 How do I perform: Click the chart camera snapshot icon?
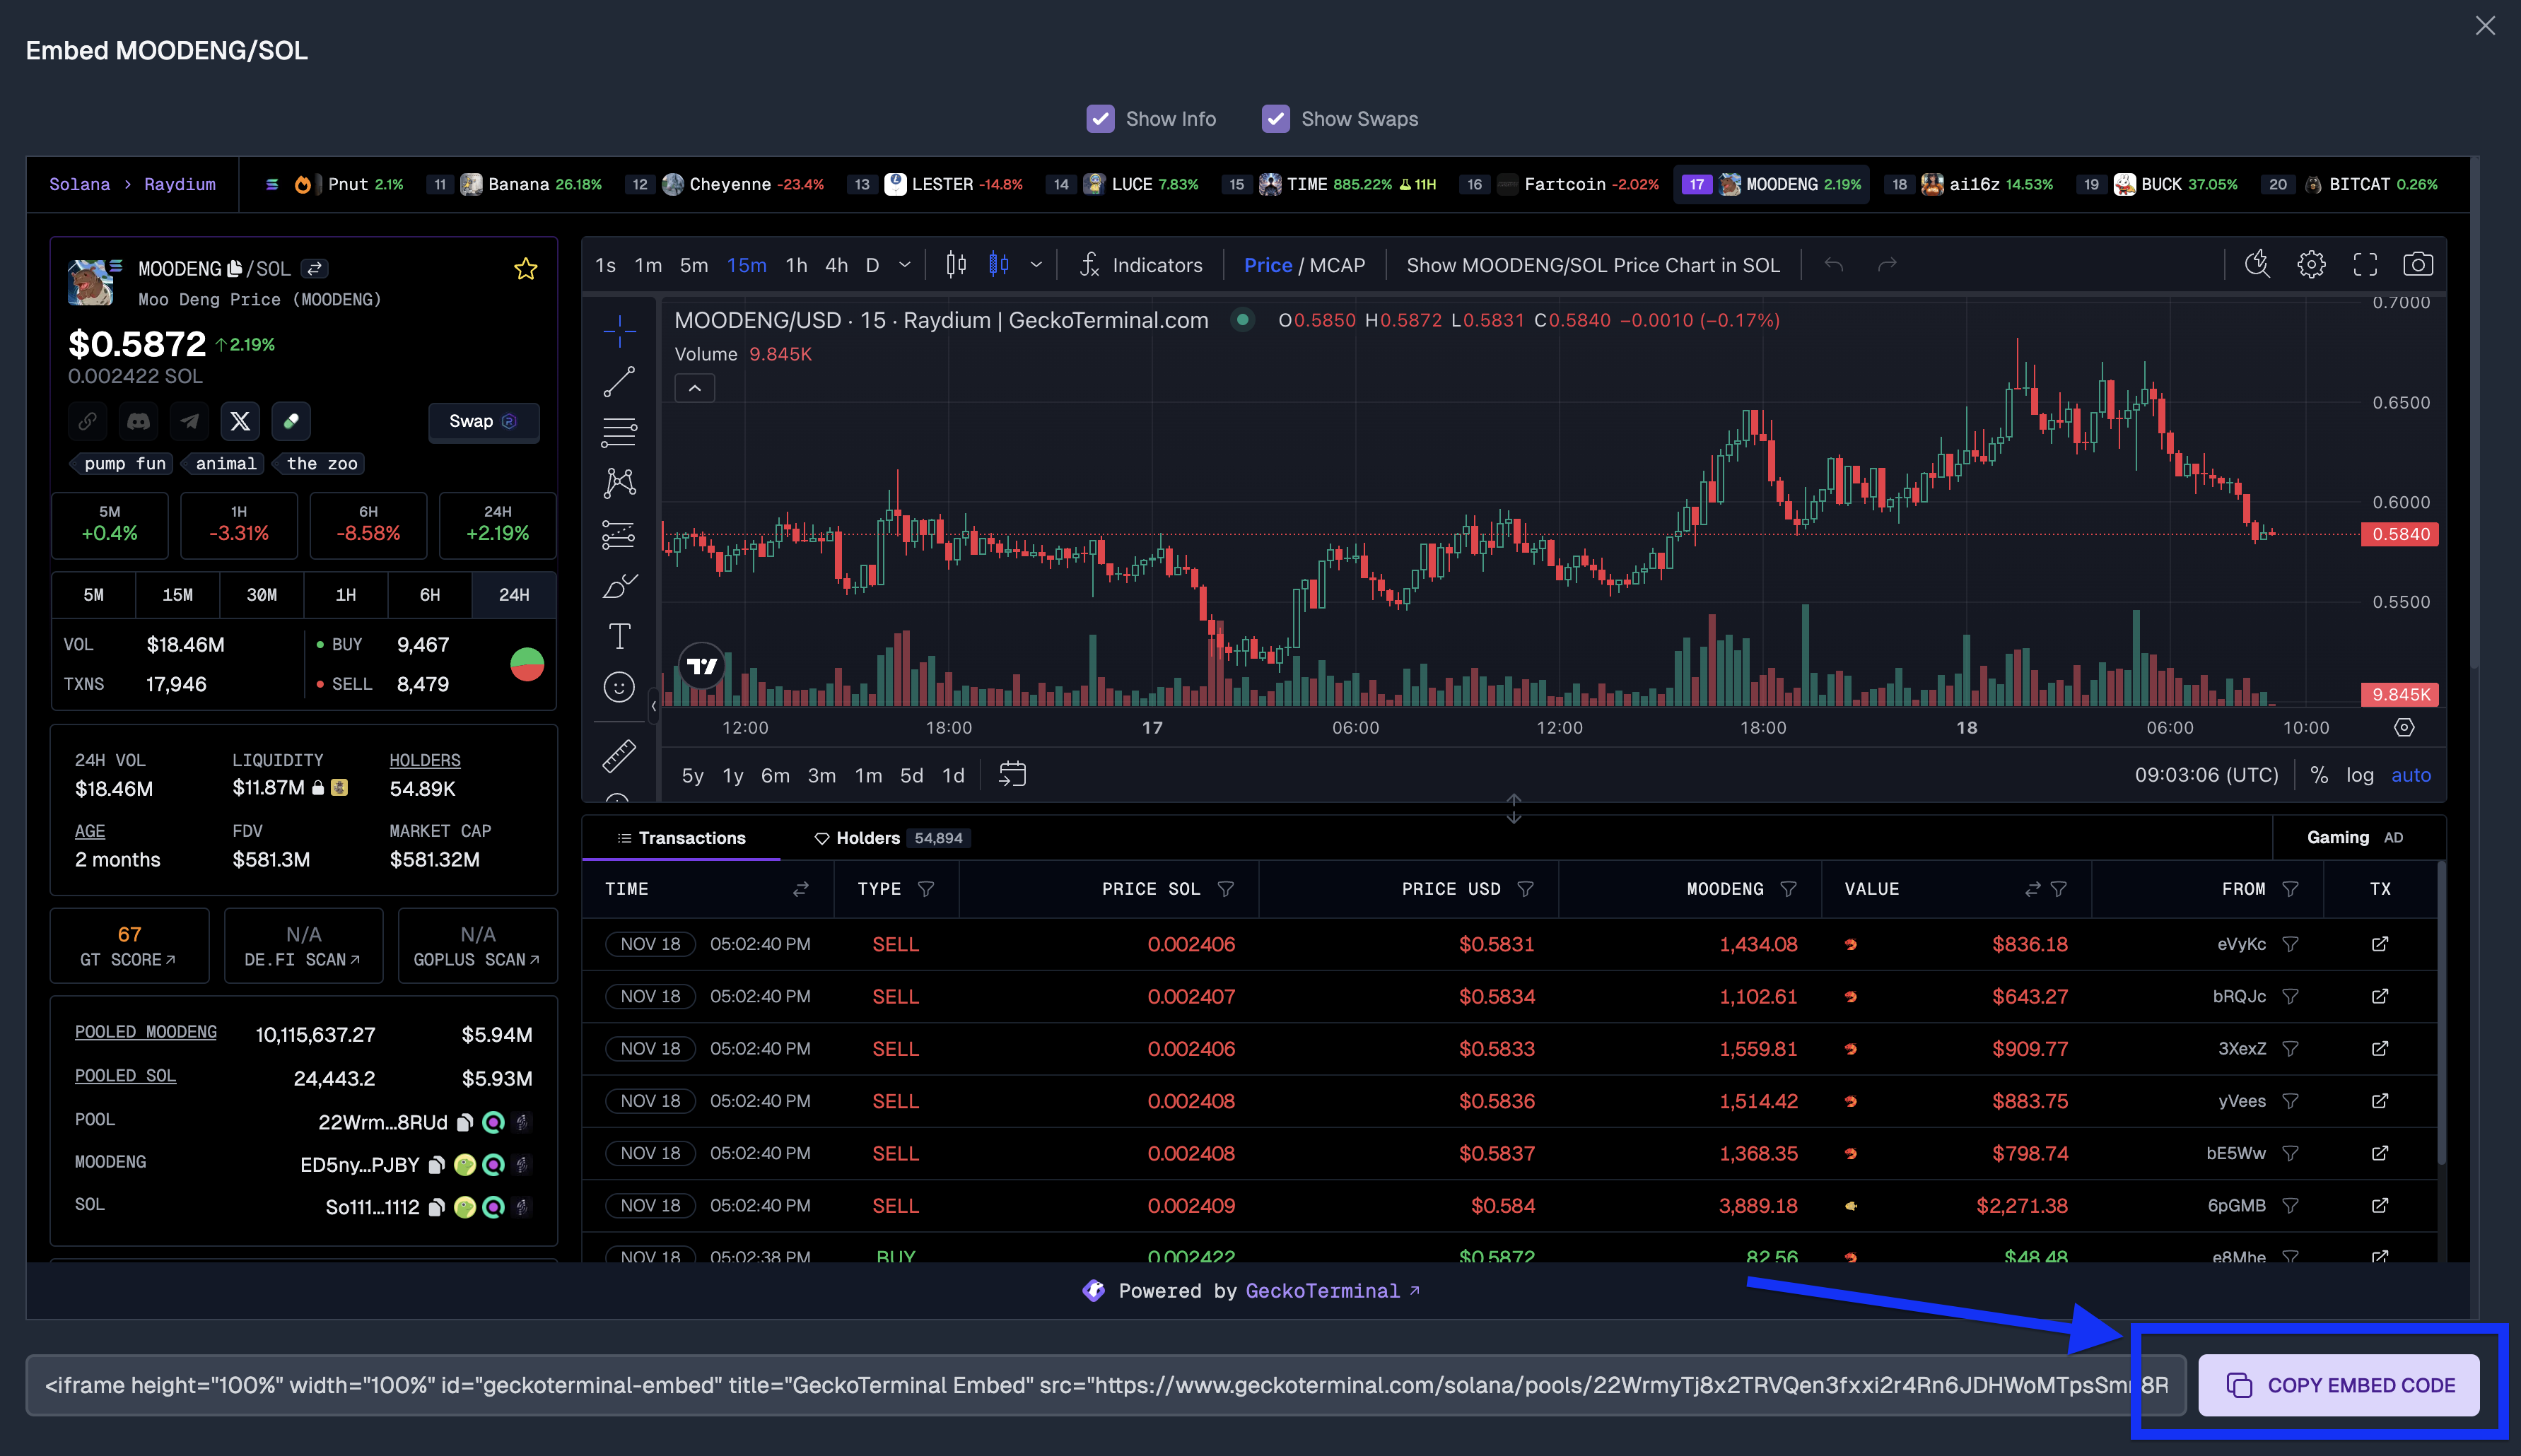pyautogui.click(x=2417, y=265)
